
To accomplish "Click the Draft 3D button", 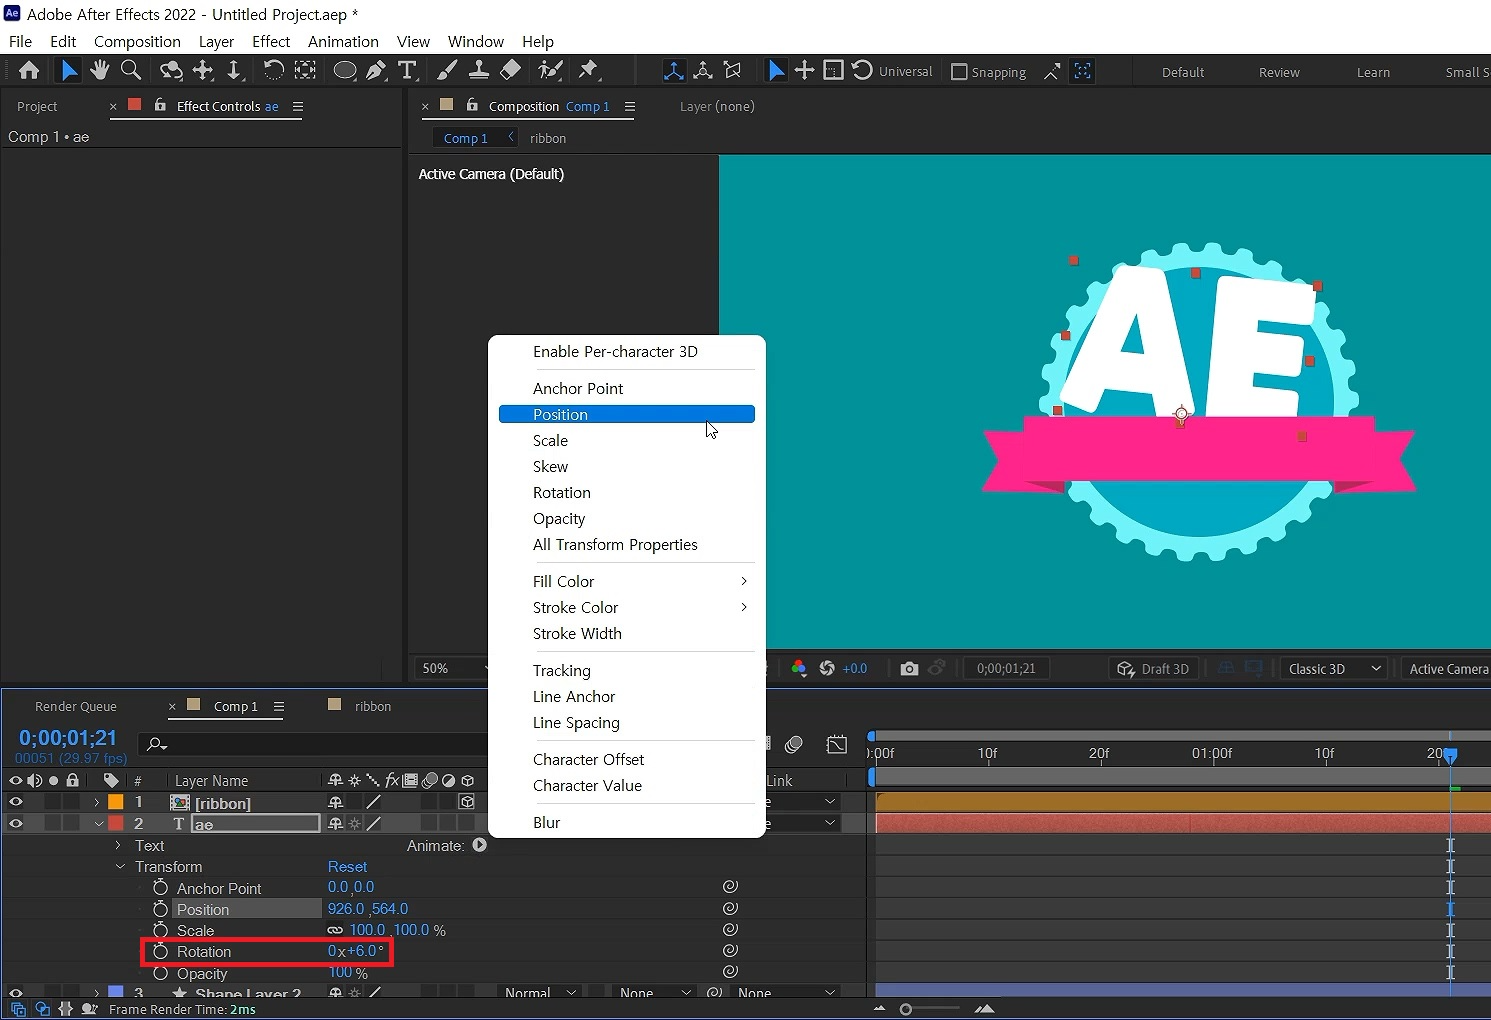I will [1154, 668].
